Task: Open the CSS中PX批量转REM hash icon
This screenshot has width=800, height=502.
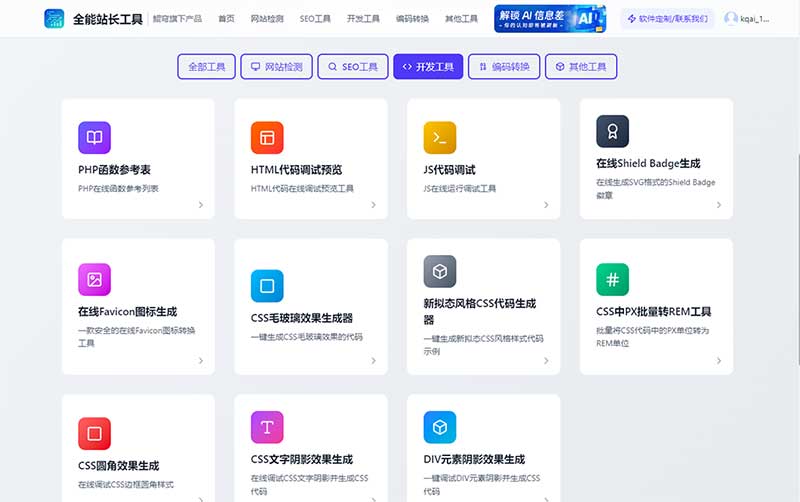Action: point(612,280)
